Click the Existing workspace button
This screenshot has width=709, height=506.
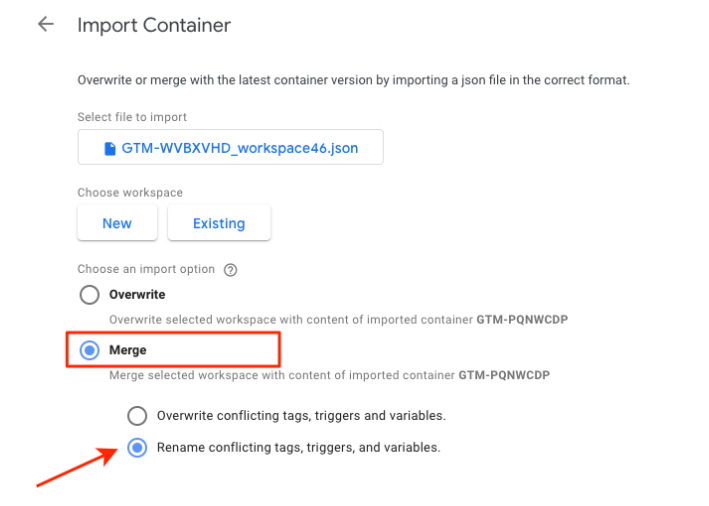pyautogui.click(x=219, y=223)
